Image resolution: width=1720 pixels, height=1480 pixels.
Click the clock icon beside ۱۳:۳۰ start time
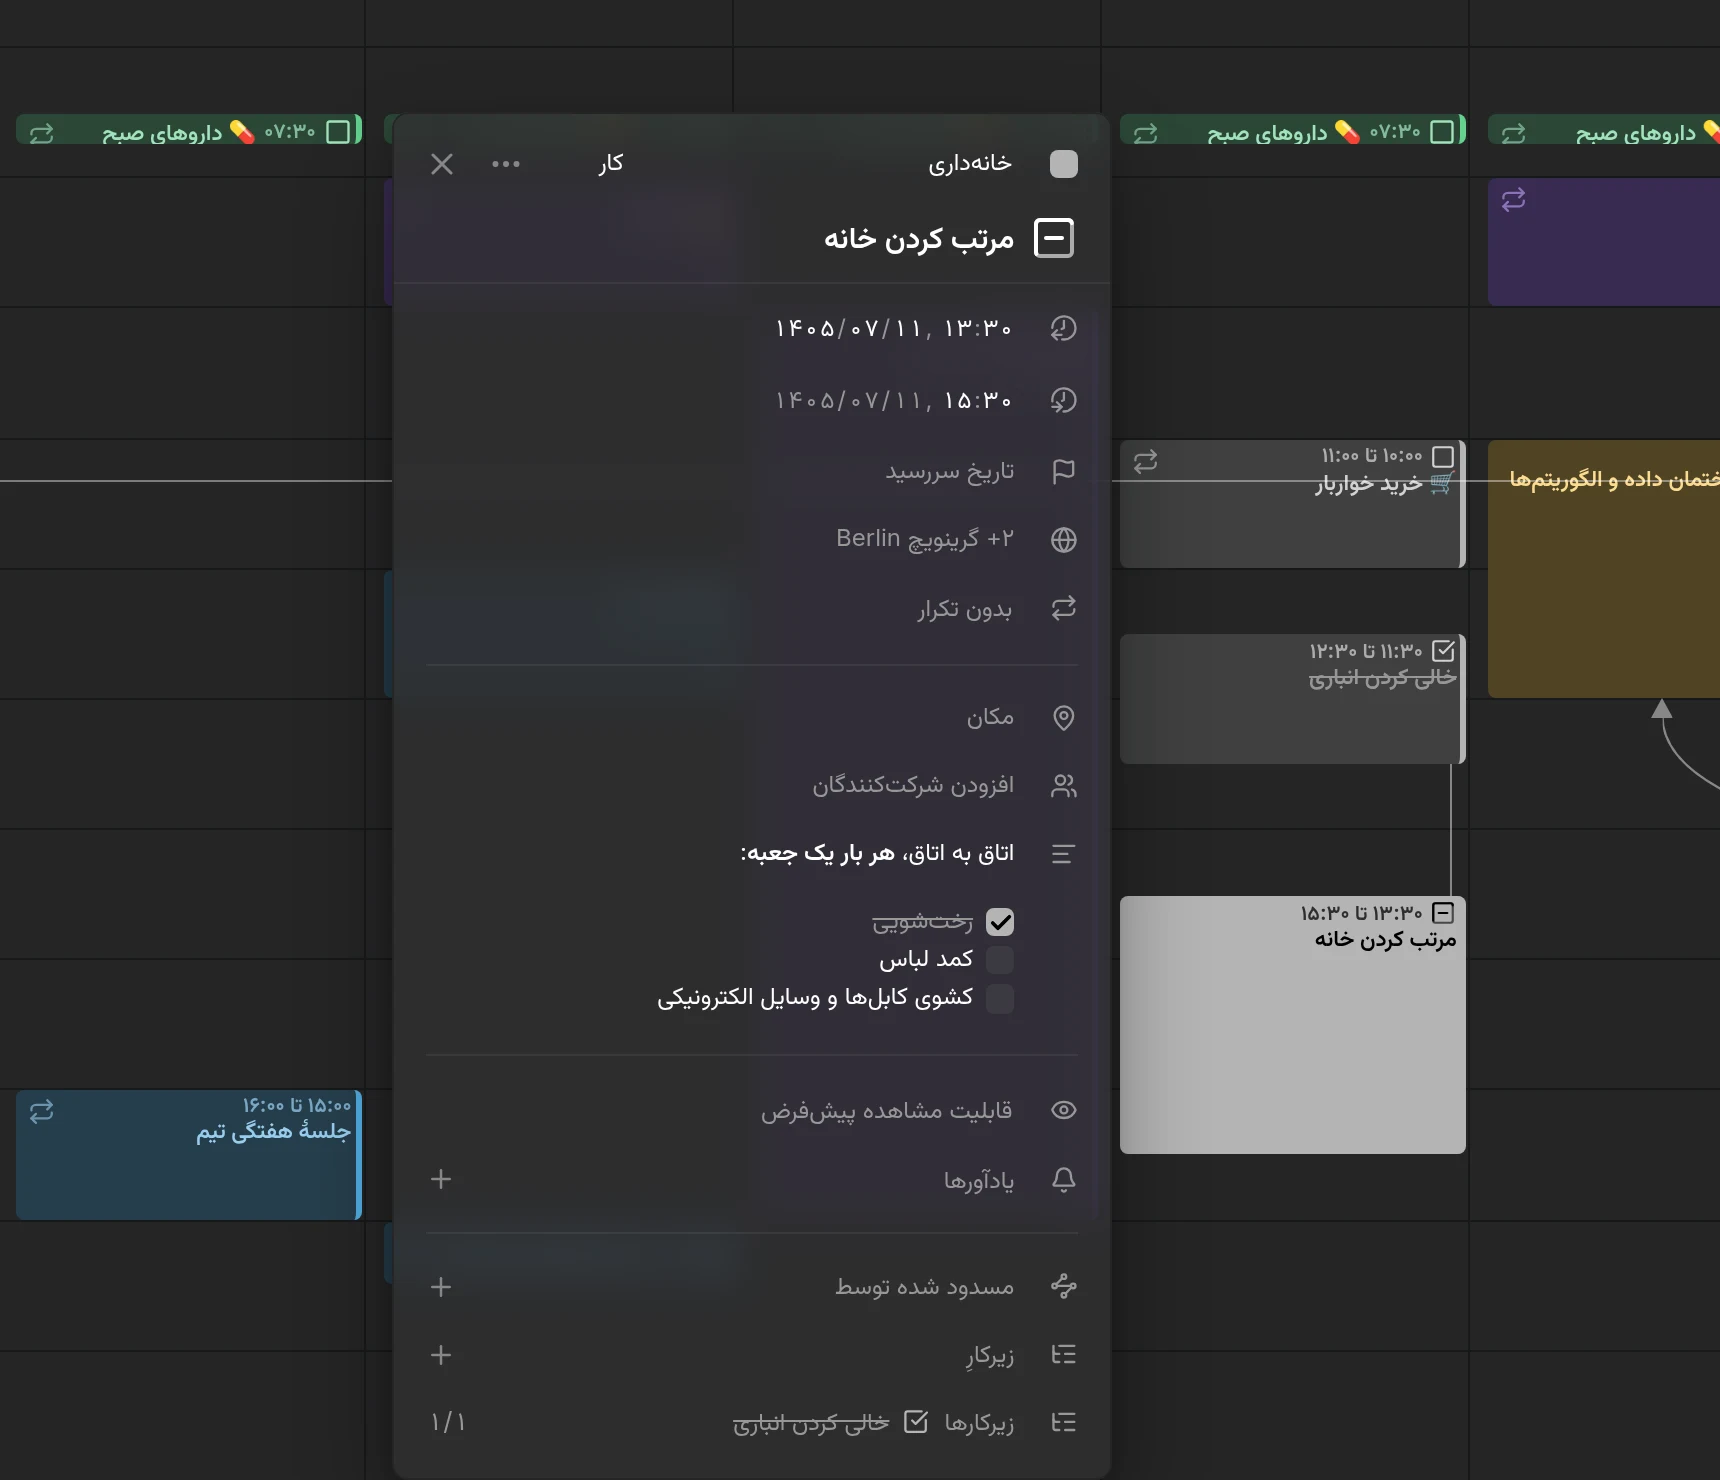click(1064, 329)
